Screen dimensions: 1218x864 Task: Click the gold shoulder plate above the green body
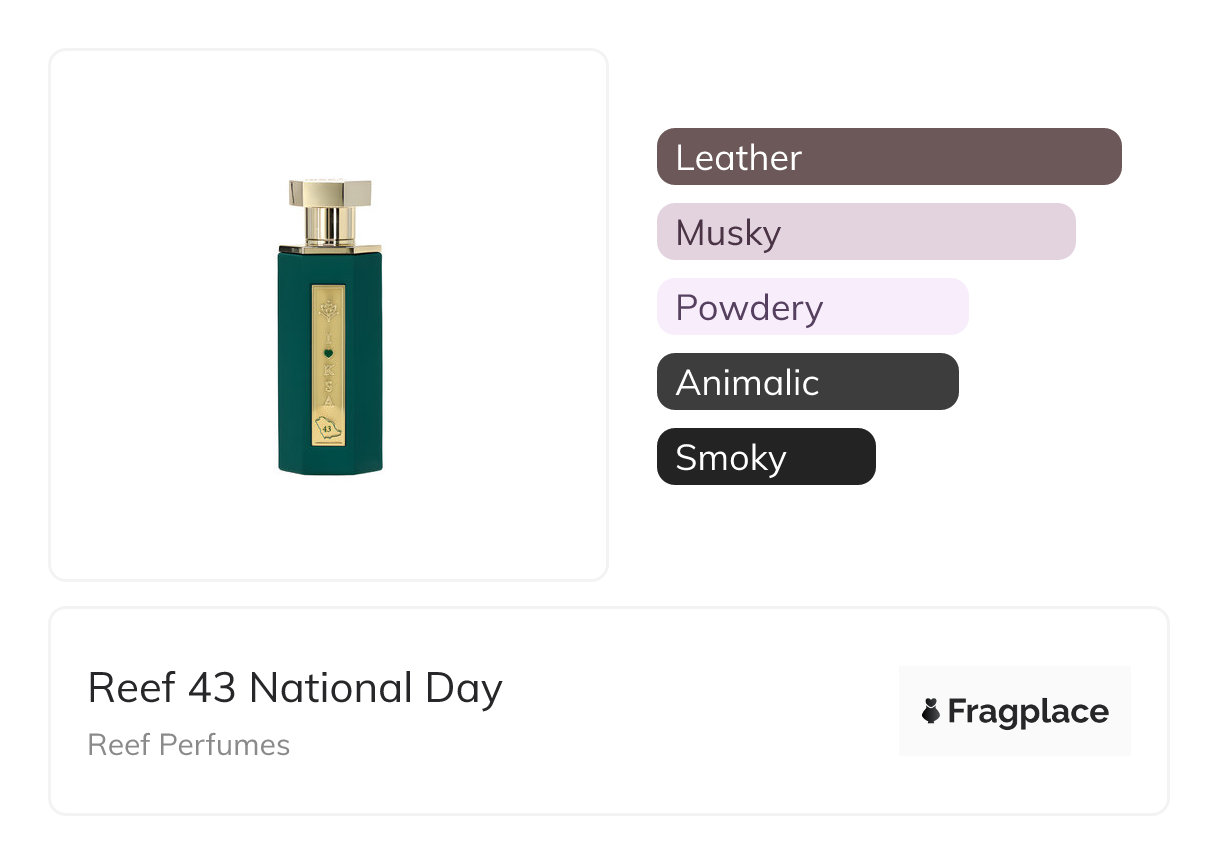pyautogui.click(x=330, y=247)
